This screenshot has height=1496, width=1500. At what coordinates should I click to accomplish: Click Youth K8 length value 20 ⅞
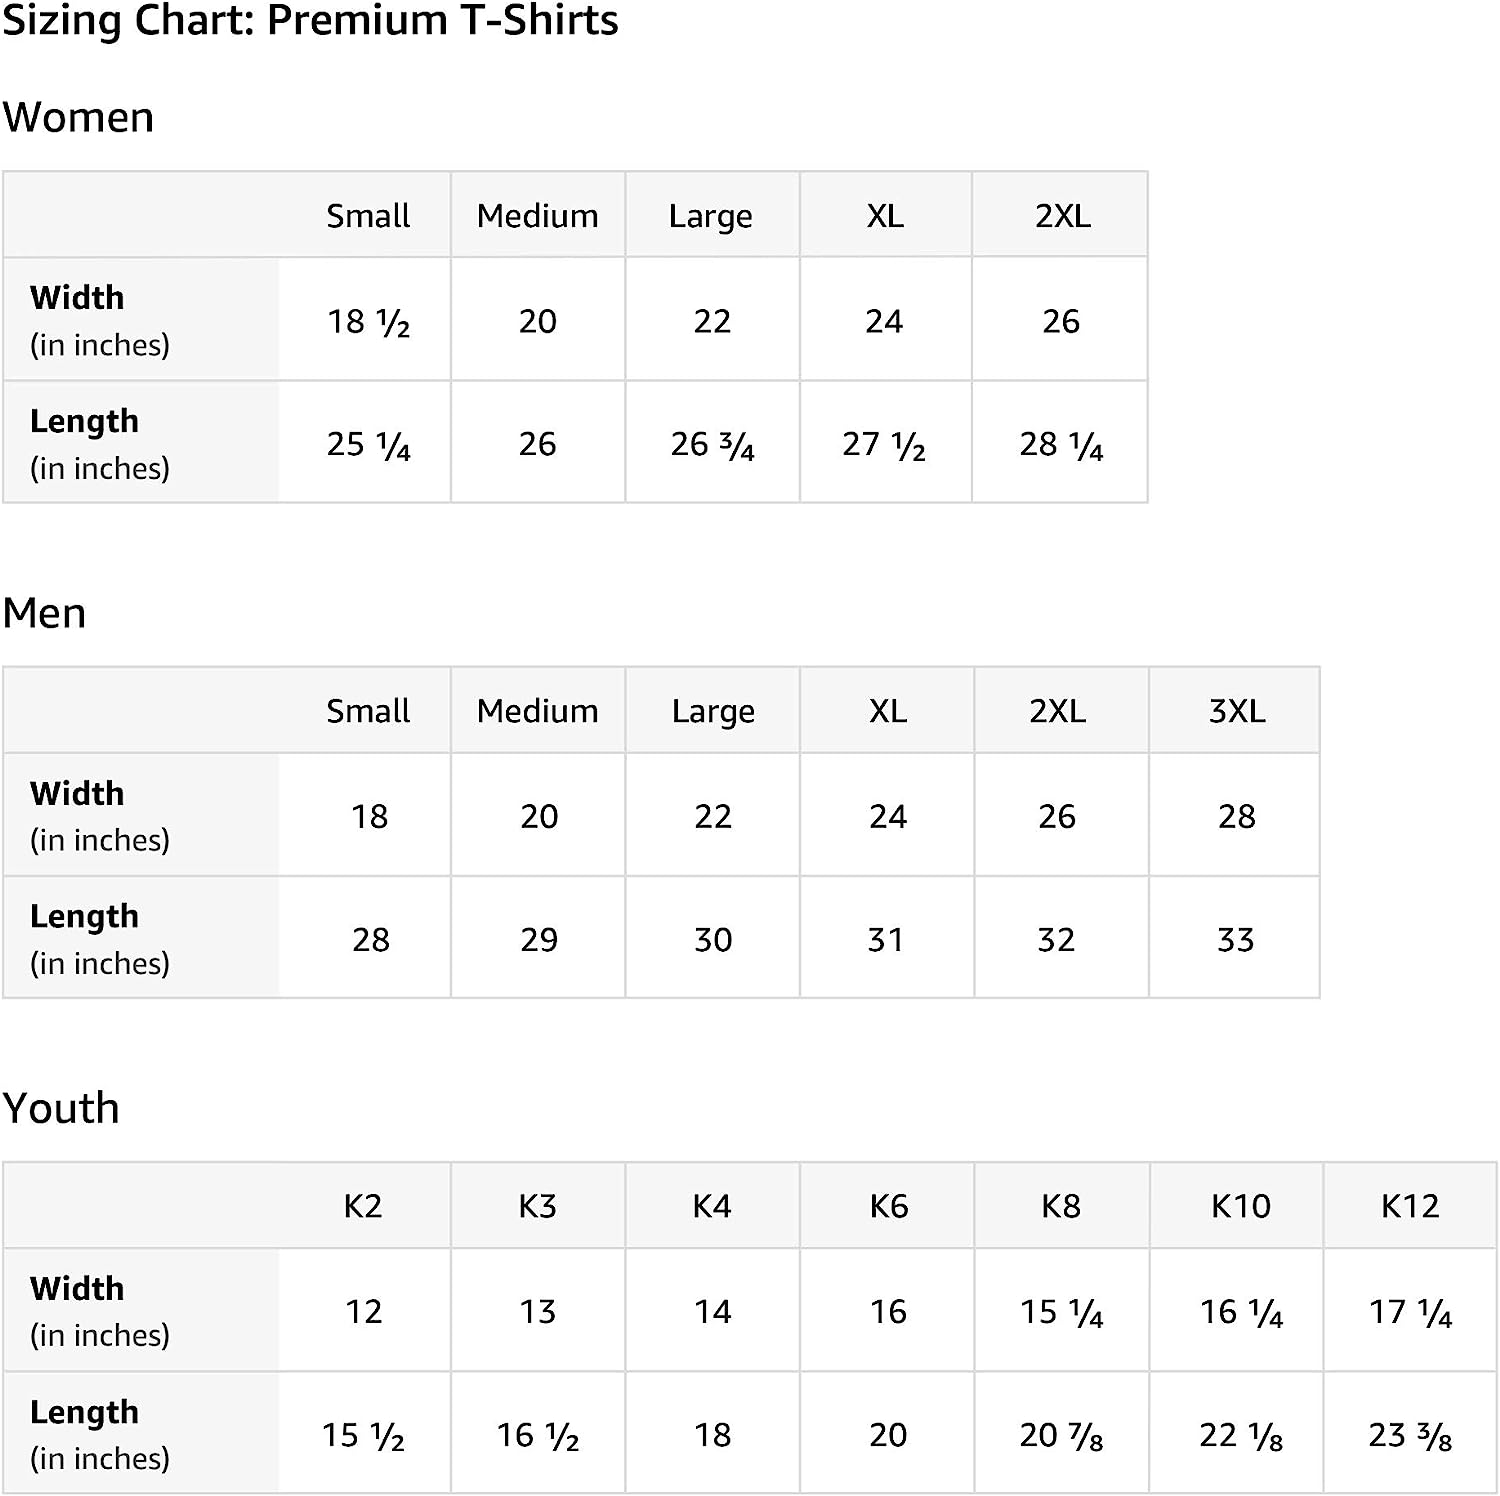click(x=1061, y=1435)
